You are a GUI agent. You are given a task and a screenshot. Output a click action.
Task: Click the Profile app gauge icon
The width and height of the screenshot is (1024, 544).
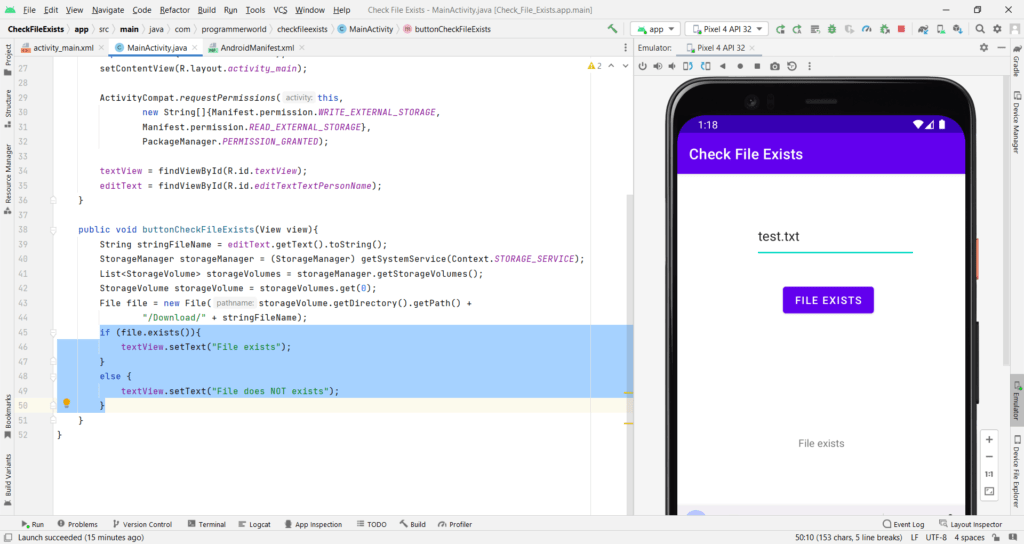tap(867, 29)
